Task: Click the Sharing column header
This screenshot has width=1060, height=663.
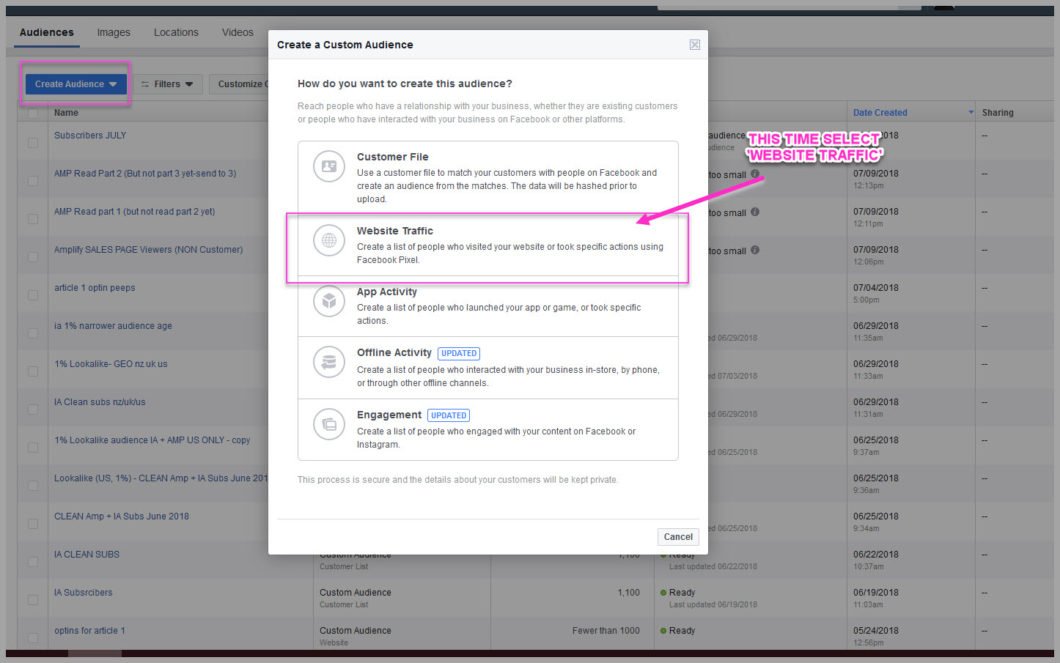Action: click(997, 113)
